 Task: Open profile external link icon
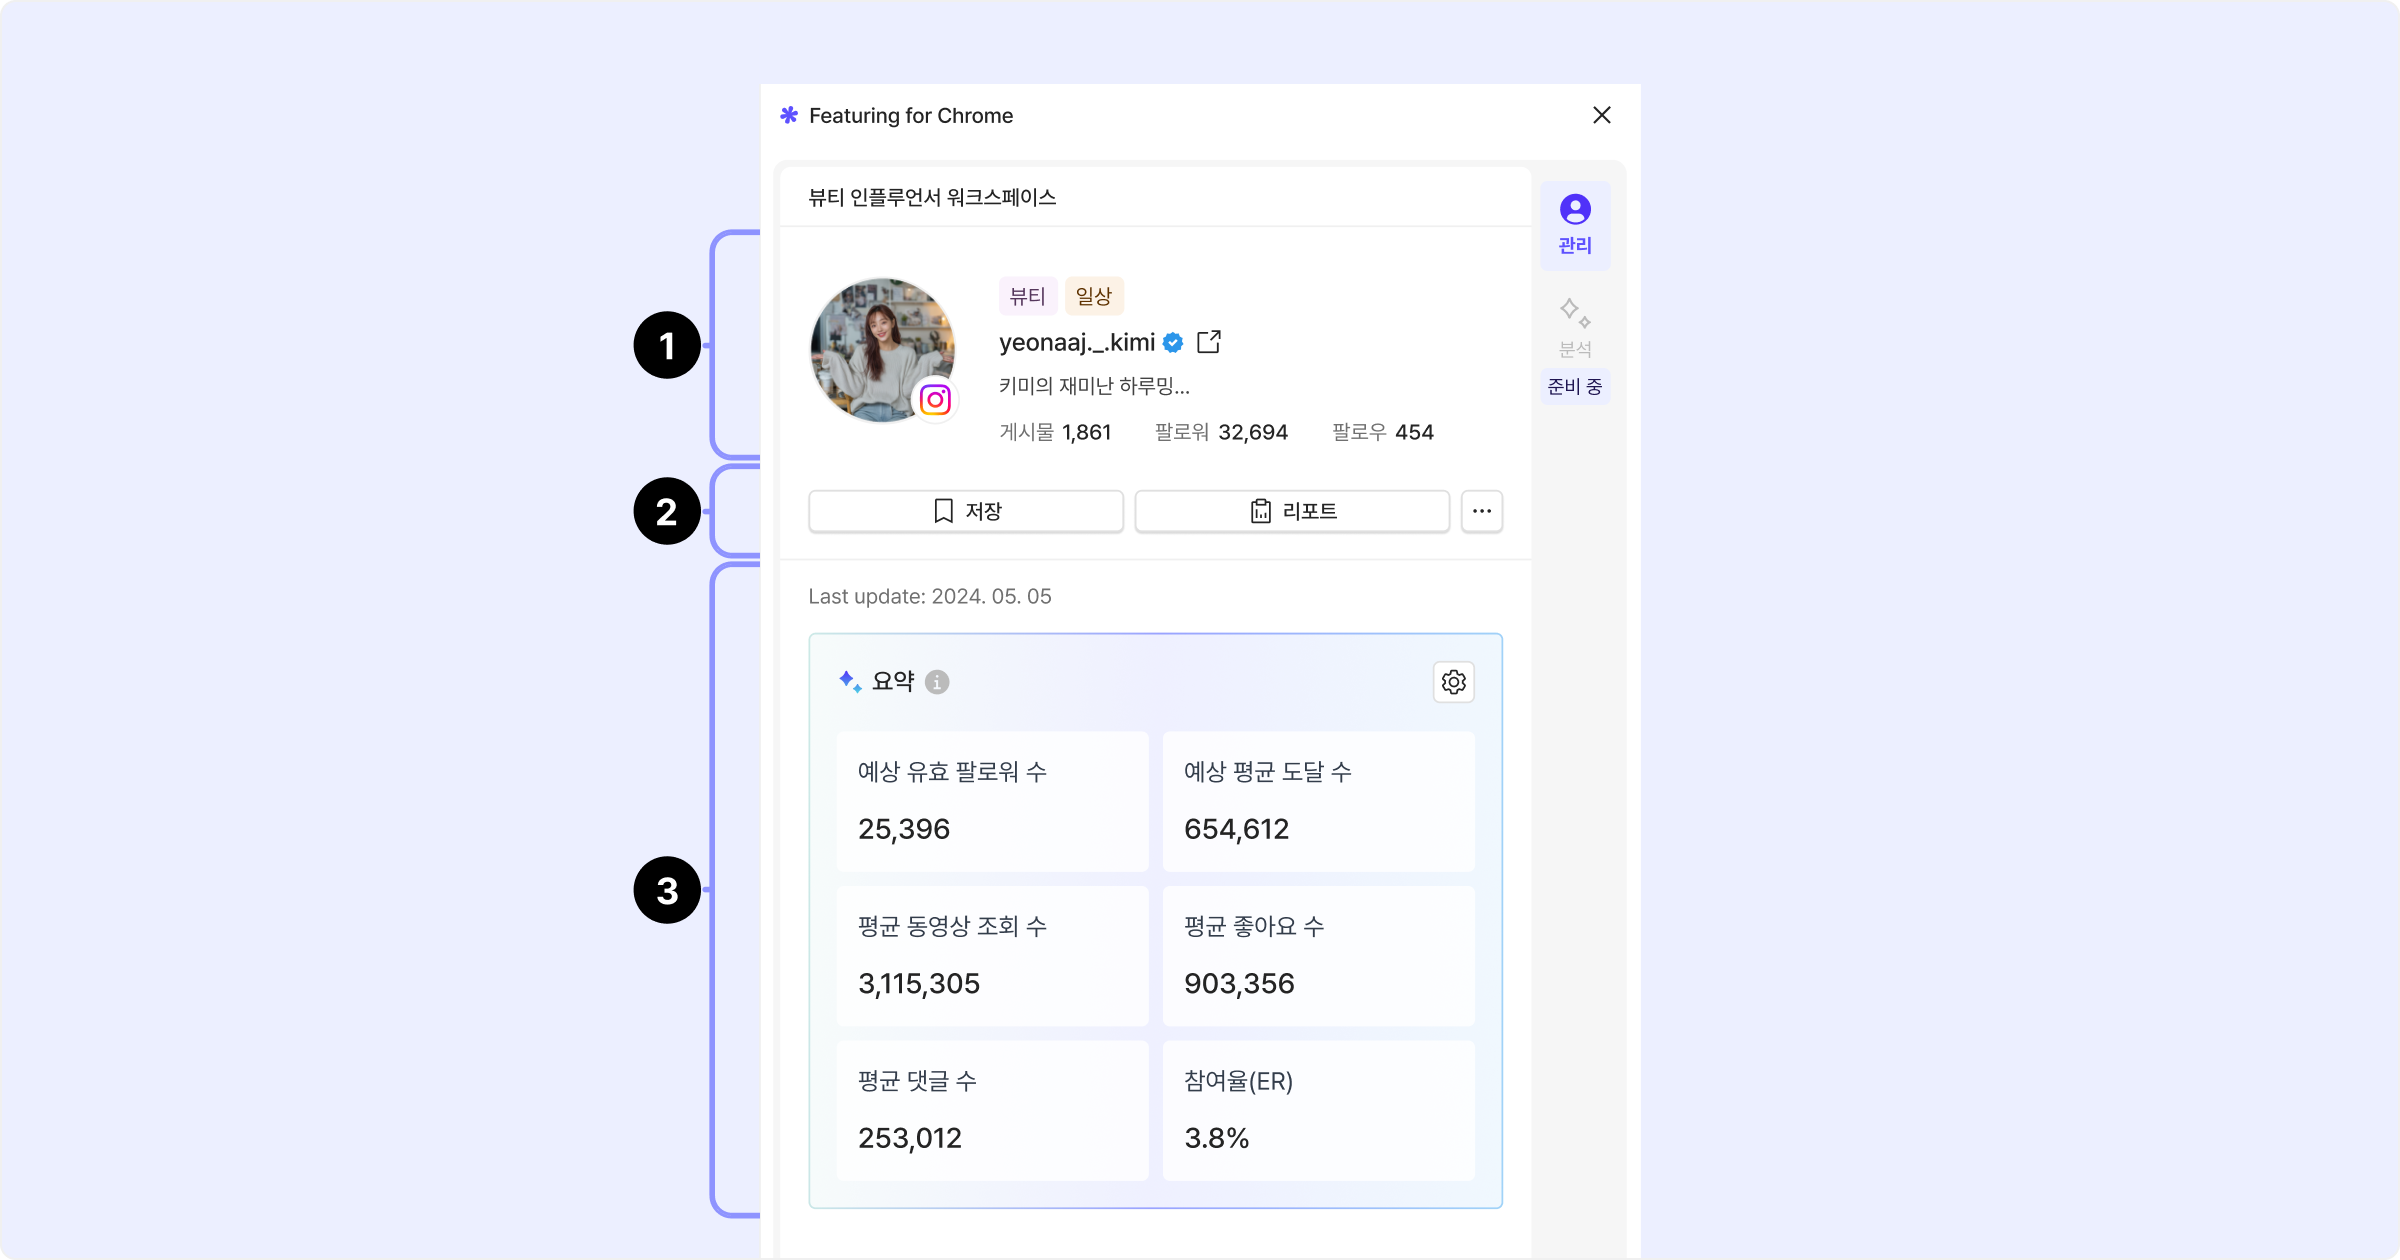pyautogui.click(x=1208, y=342)
